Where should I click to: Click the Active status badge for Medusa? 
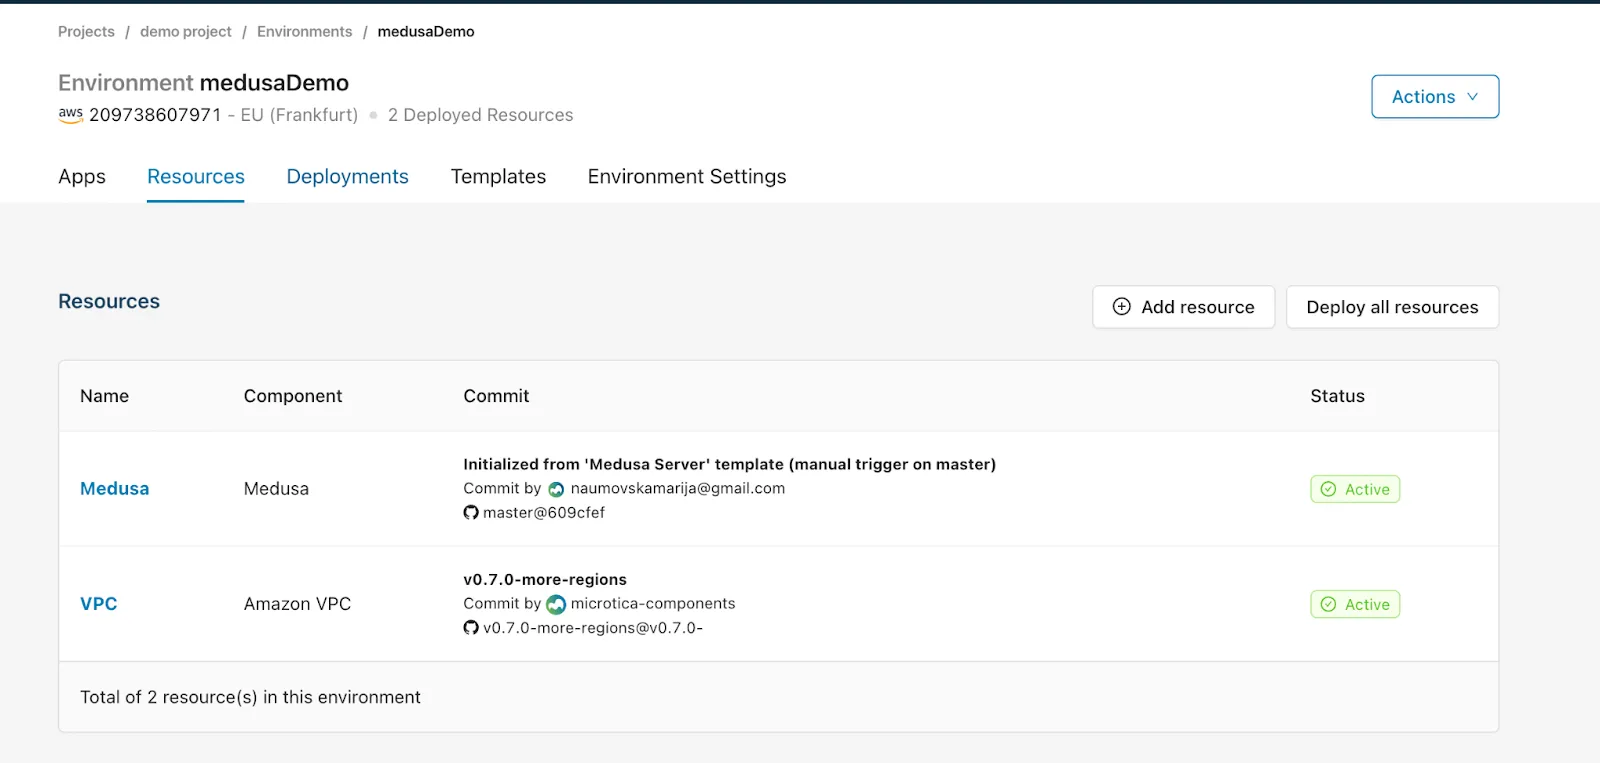[1355, 489]
